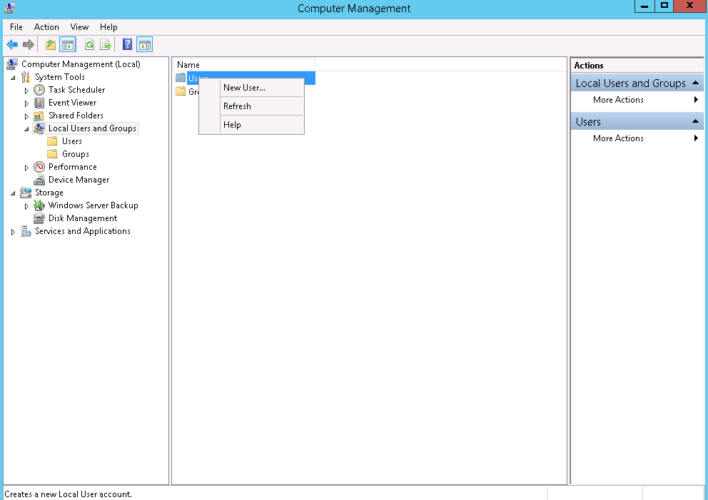Choose Refresh from the context menu
Viewport: 708px width, 500px height.
click(237, 106)
